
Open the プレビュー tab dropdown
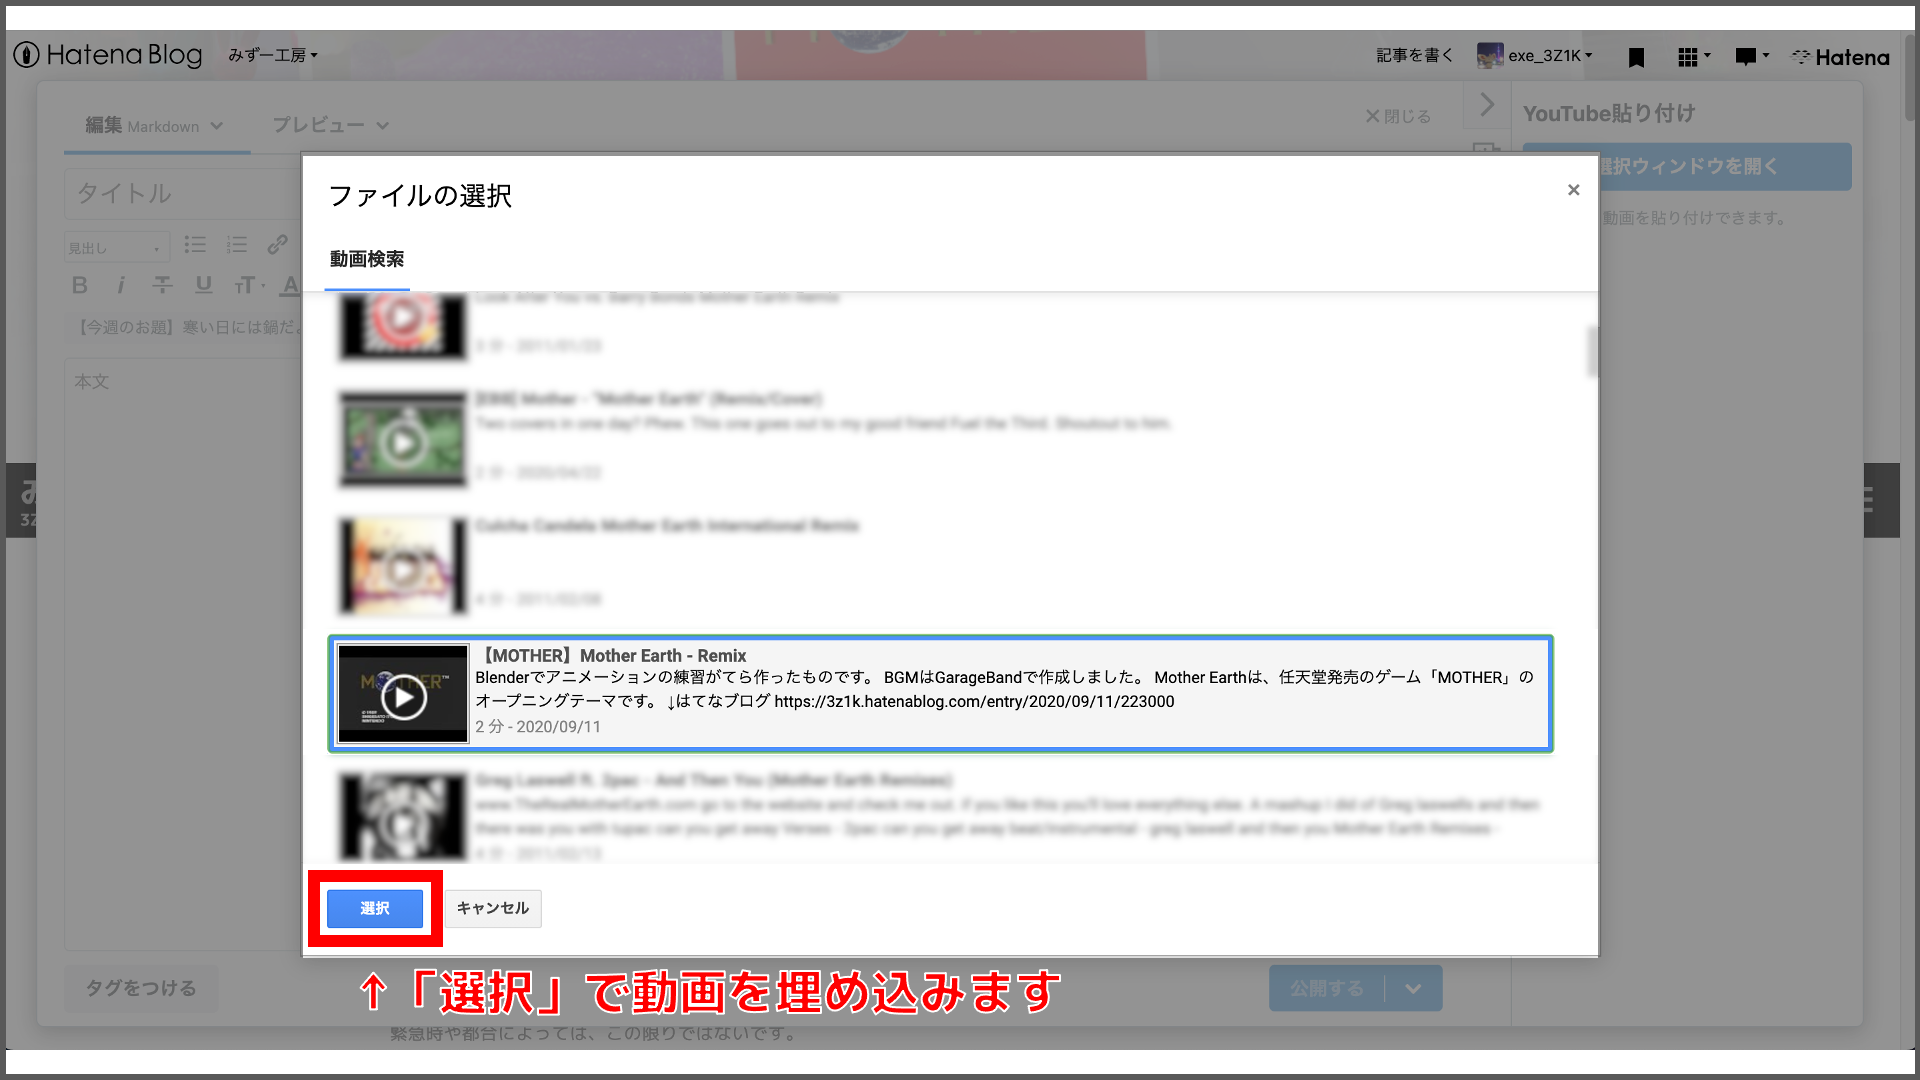pyautogui.click(x=331, y=125)
